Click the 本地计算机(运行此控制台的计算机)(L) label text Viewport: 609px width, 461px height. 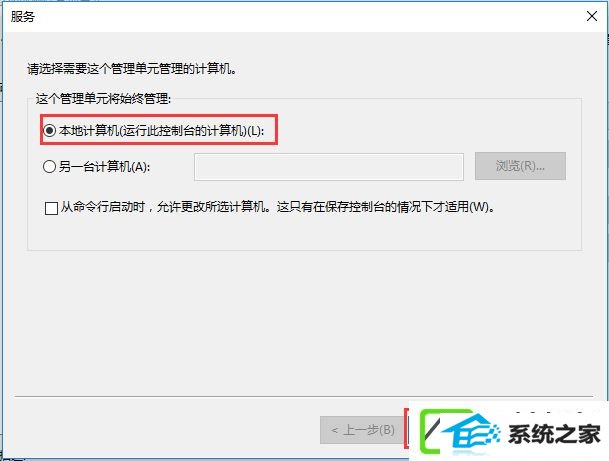161,130
